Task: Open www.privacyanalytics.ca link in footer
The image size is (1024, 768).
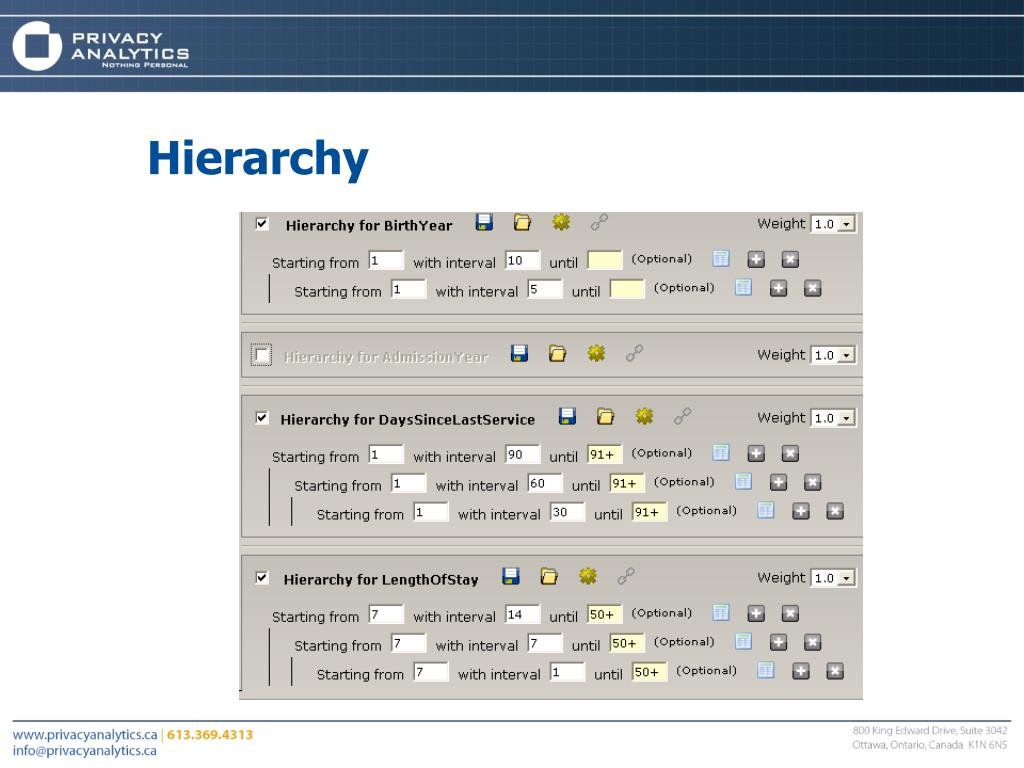Action: coord(85,734)
